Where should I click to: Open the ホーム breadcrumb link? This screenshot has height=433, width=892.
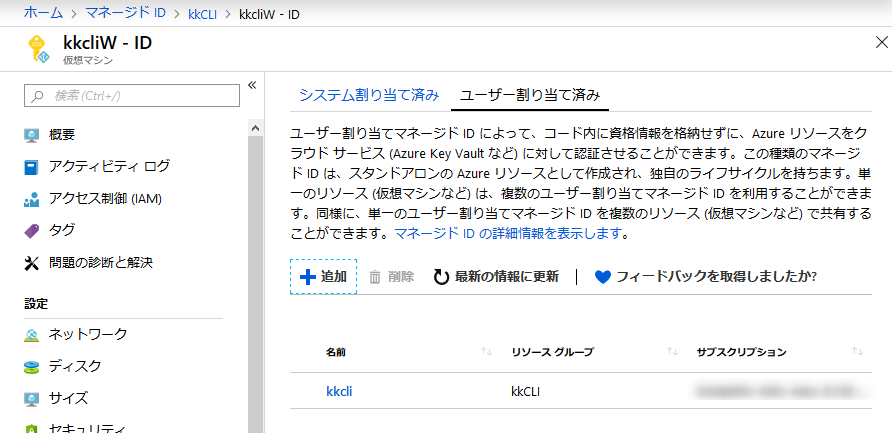point(42,13)
